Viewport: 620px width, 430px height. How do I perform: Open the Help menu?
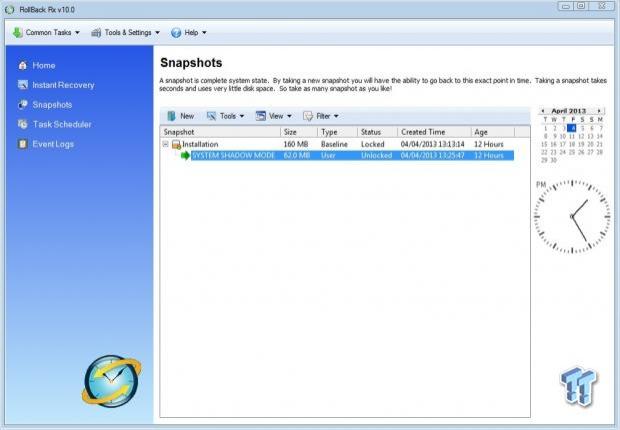click(x=189, y=33)
